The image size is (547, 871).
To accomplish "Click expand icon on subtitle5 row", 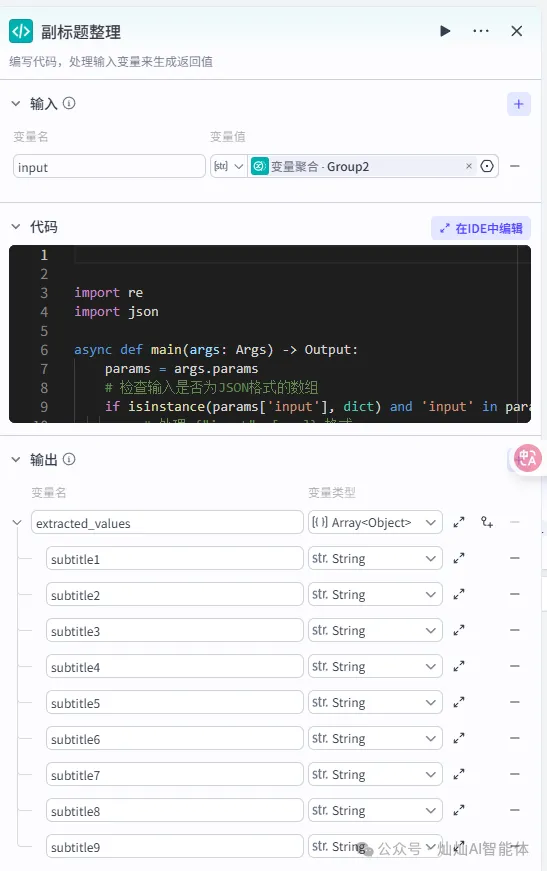I will pyautogui.click(x=459, y=703).
